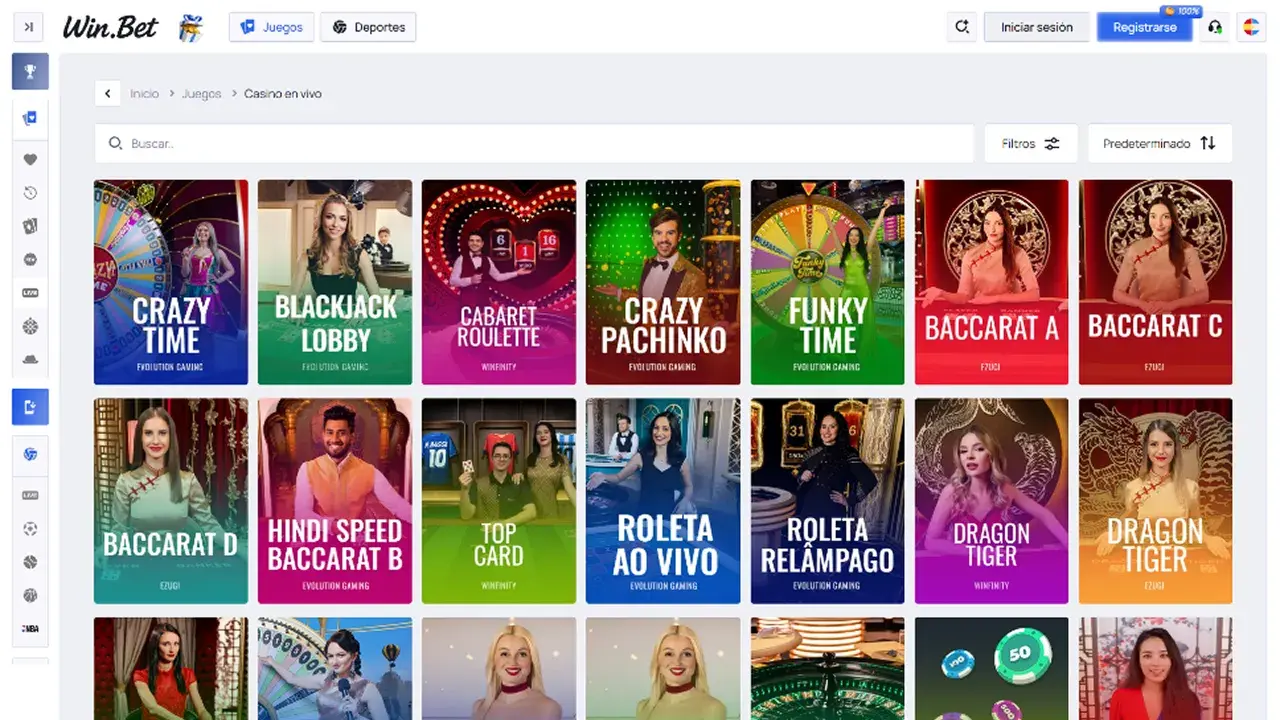Click the Iniciar sesión button
The height and width of the screenshot is (720, 1280).
click(1037, 27)
